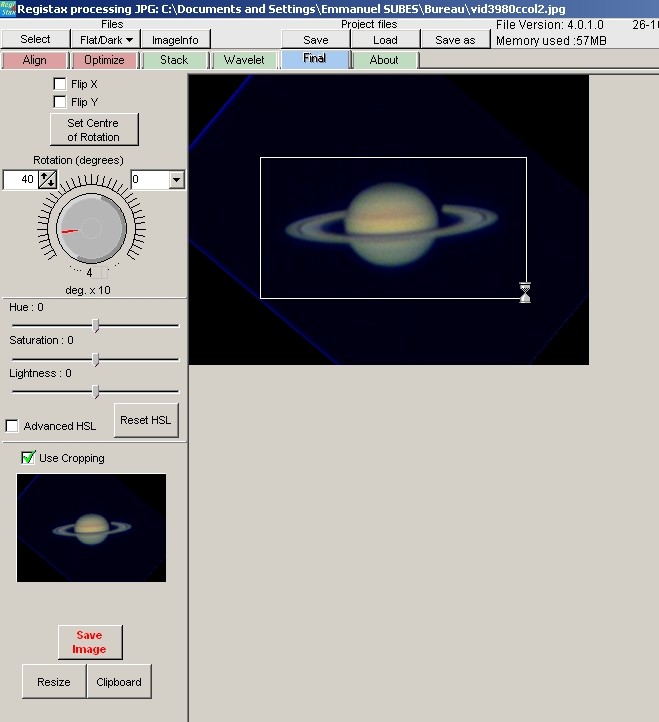Click the project Load button

385,40
